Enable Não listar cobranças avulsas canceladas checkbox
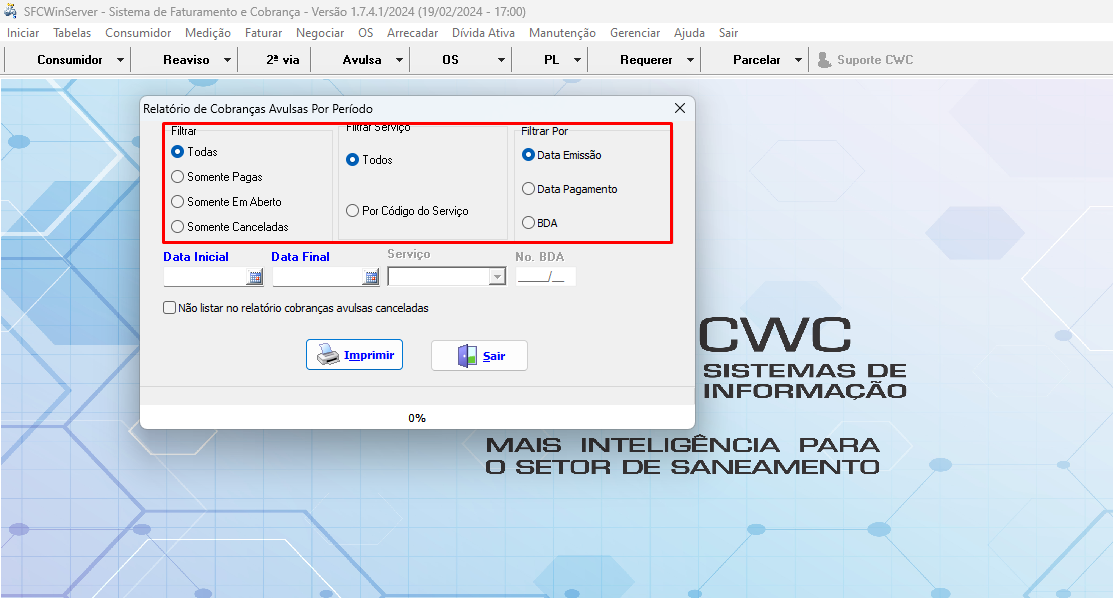The height and width of the screenshot is (598, 1113). [169, 308]
